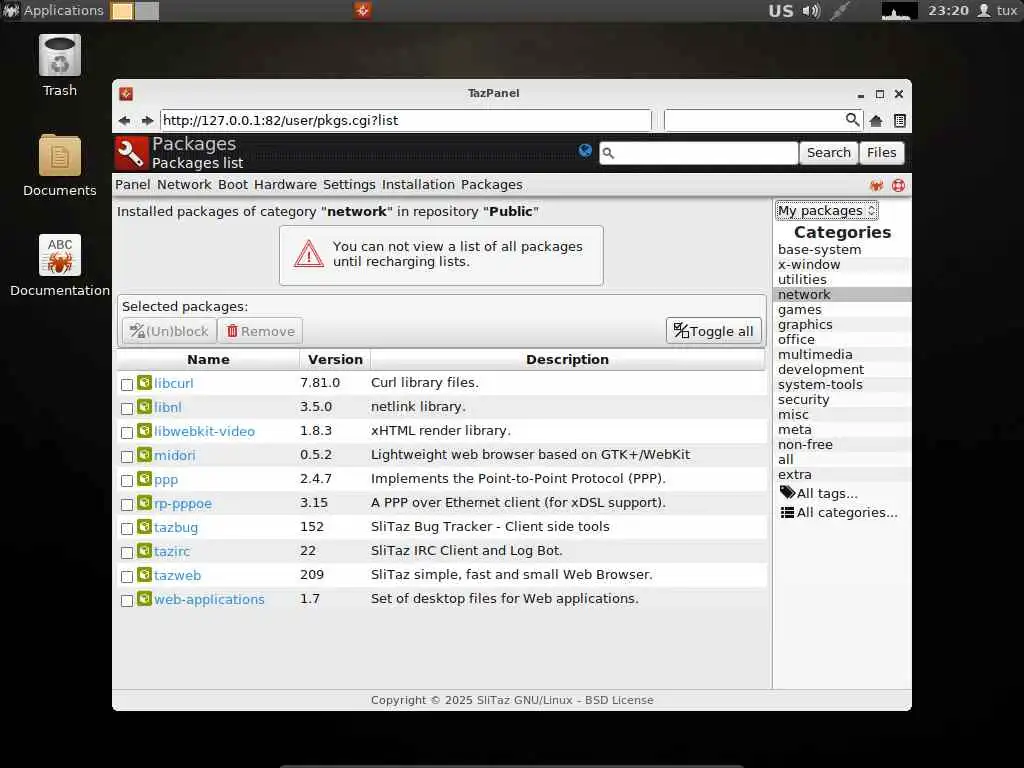Click the Remove button
The image size is (1024, 768).
click(261, 331)
